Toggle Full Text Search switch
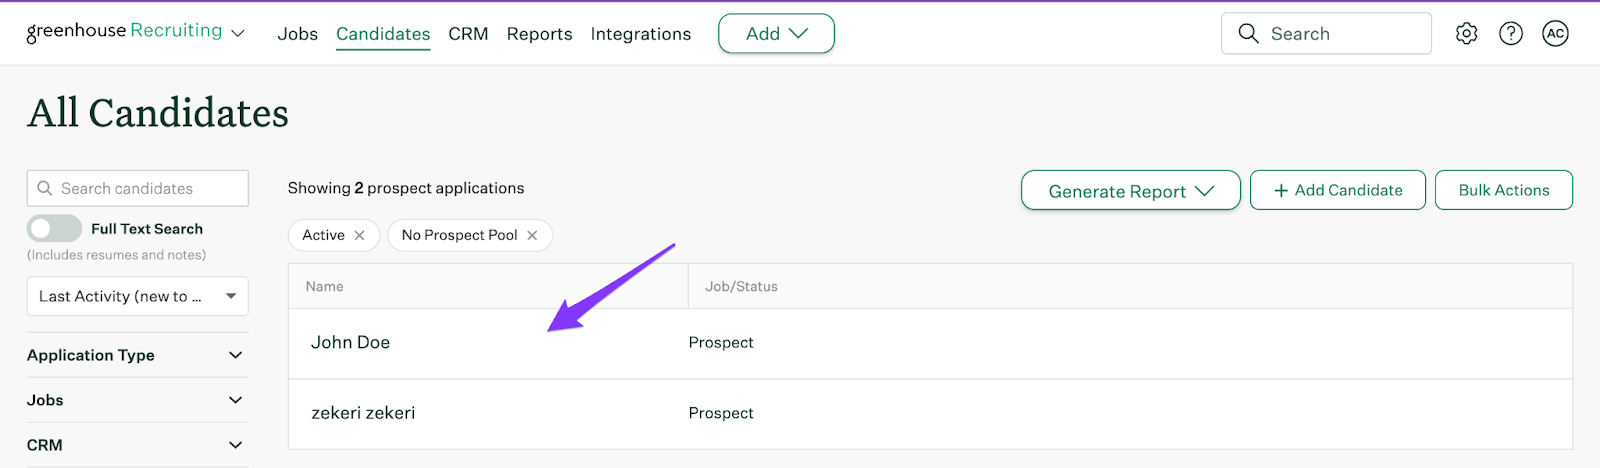Viewport: 1600px width, 468px height. (x=54, y=229)
